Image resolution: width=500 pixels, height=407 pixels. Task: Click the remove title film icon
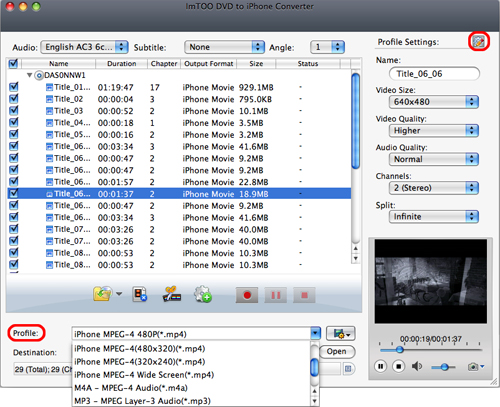pos(139,294)
